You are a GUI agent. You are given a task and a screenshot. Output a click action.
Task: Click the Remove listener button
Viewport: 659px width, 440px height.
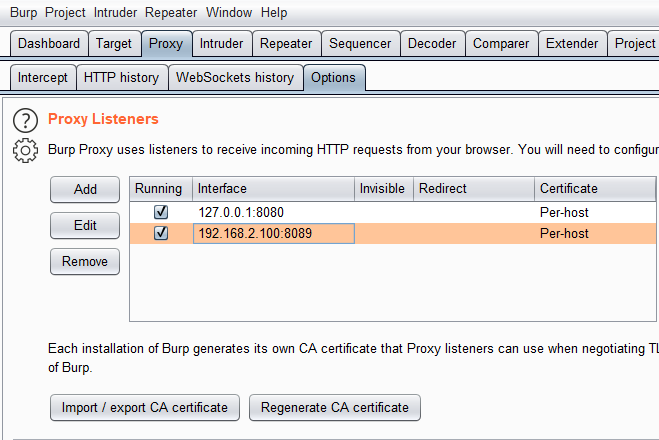point(85,261)
